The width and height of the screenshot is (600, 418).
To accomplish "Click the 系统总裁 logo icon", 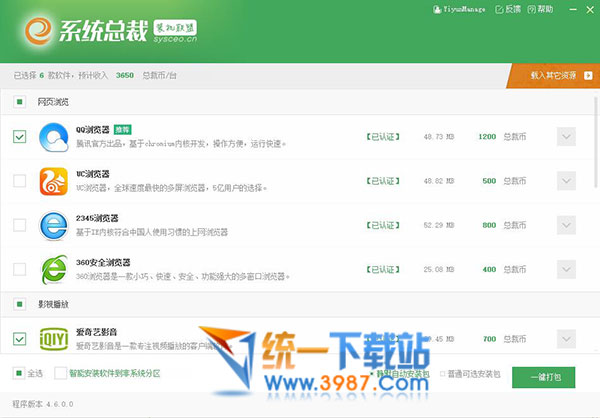I will click(x=38, y=31).
